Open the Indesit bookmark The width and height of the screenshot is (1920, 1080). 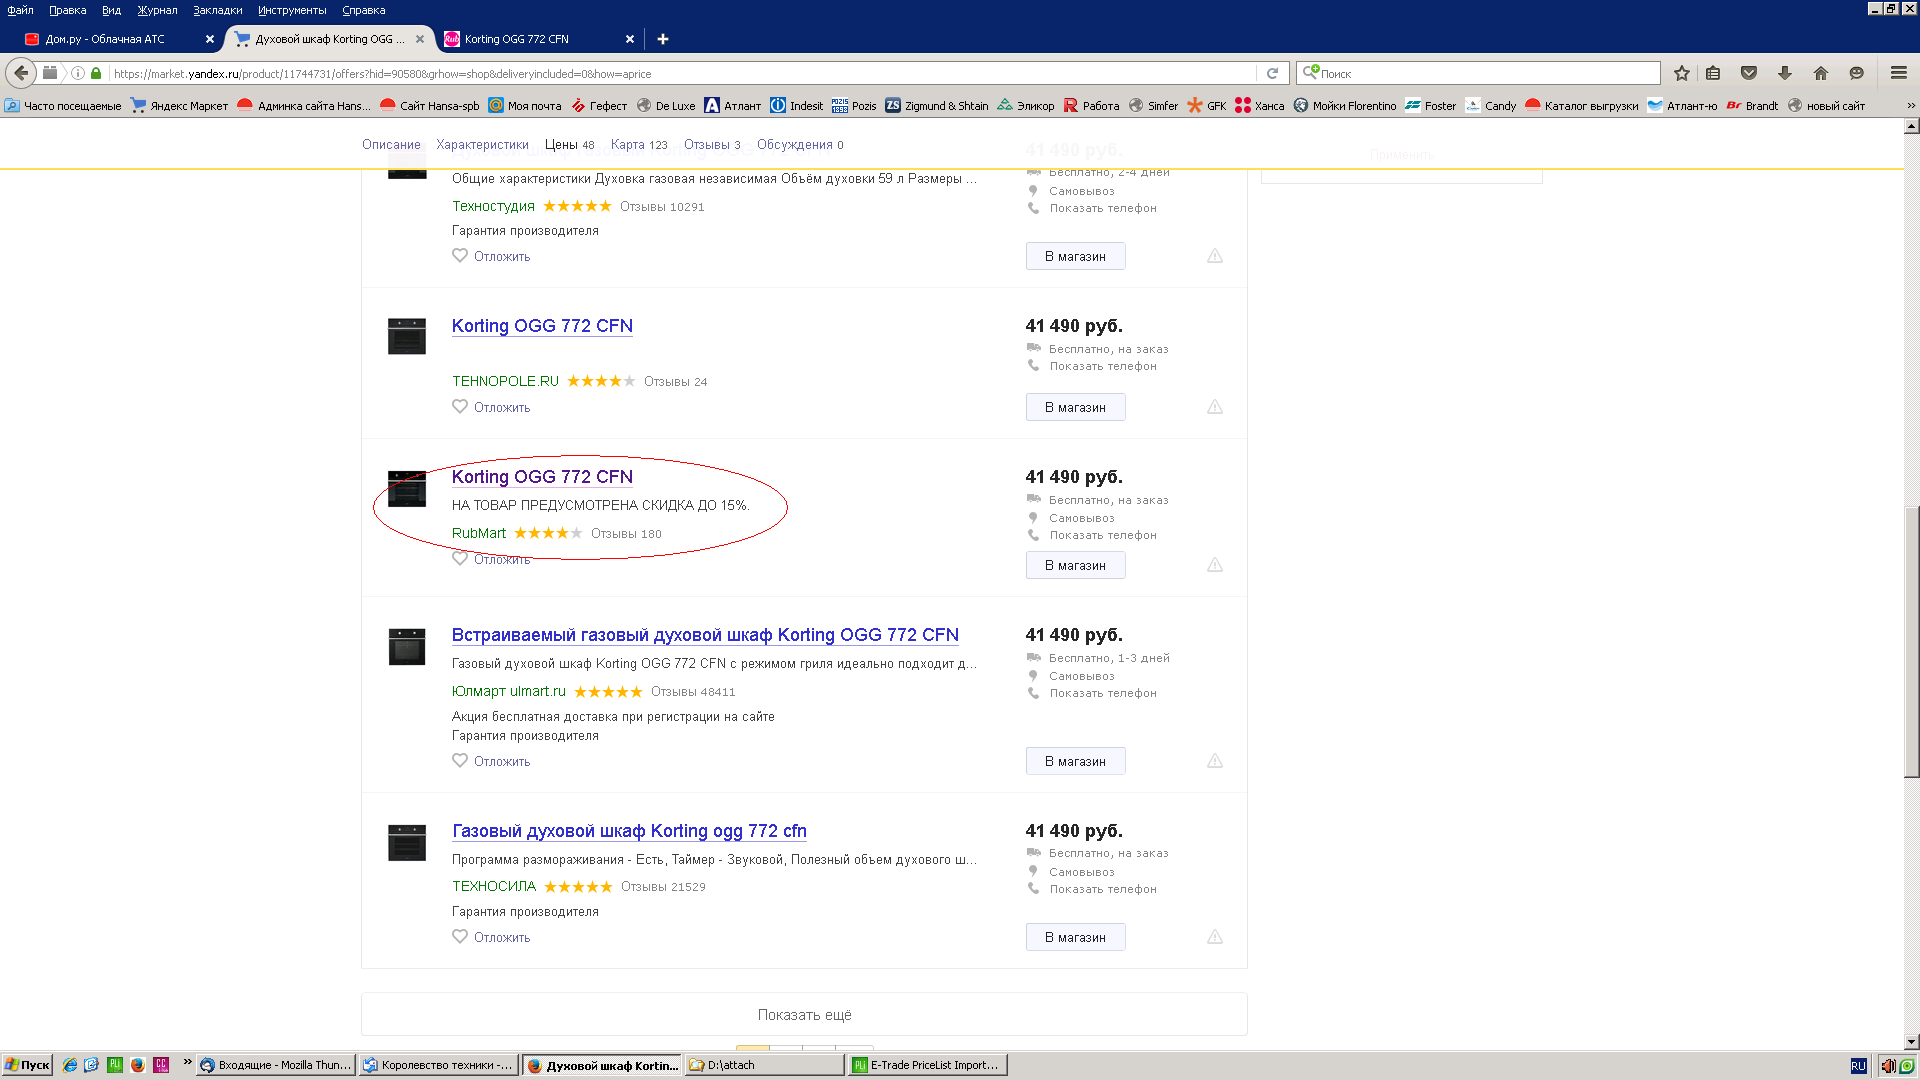[796, 106]
